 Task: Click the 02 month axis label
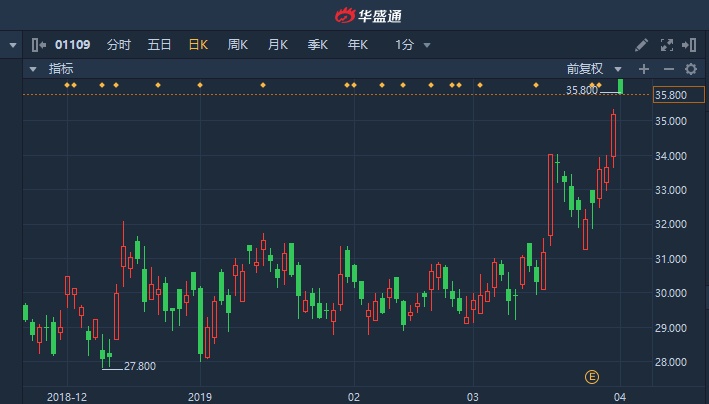tap(354, 397)
